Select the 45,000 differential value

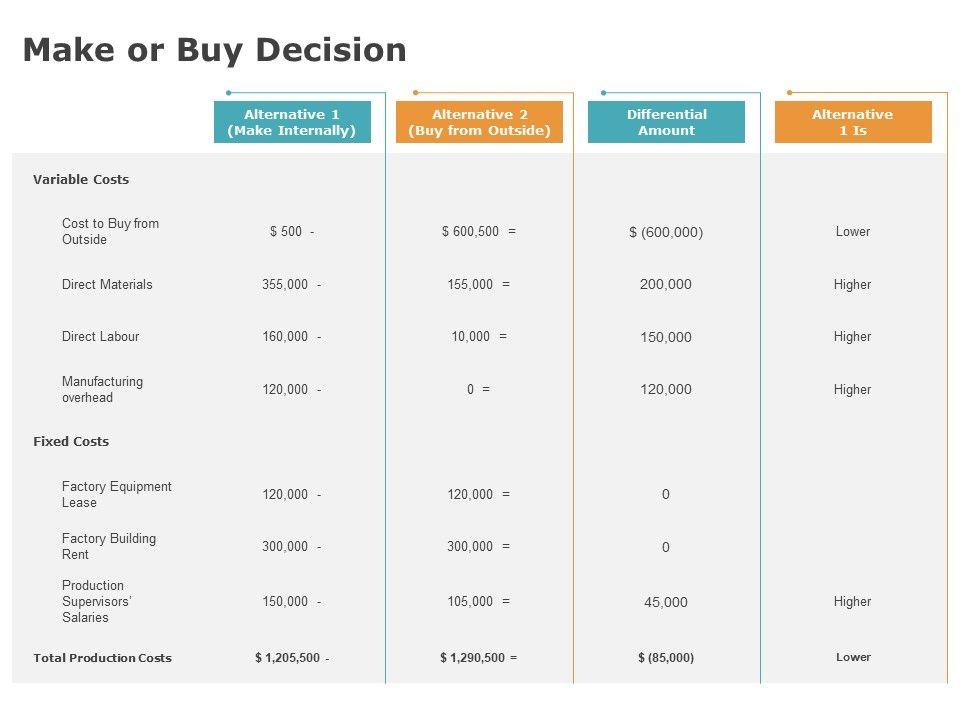pos(666,602)
